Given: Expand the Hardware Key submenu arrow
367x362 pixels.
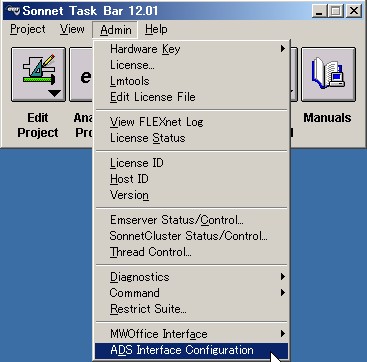Looking at the screenshot, I should pyautogui.click(x=283, y=49).
